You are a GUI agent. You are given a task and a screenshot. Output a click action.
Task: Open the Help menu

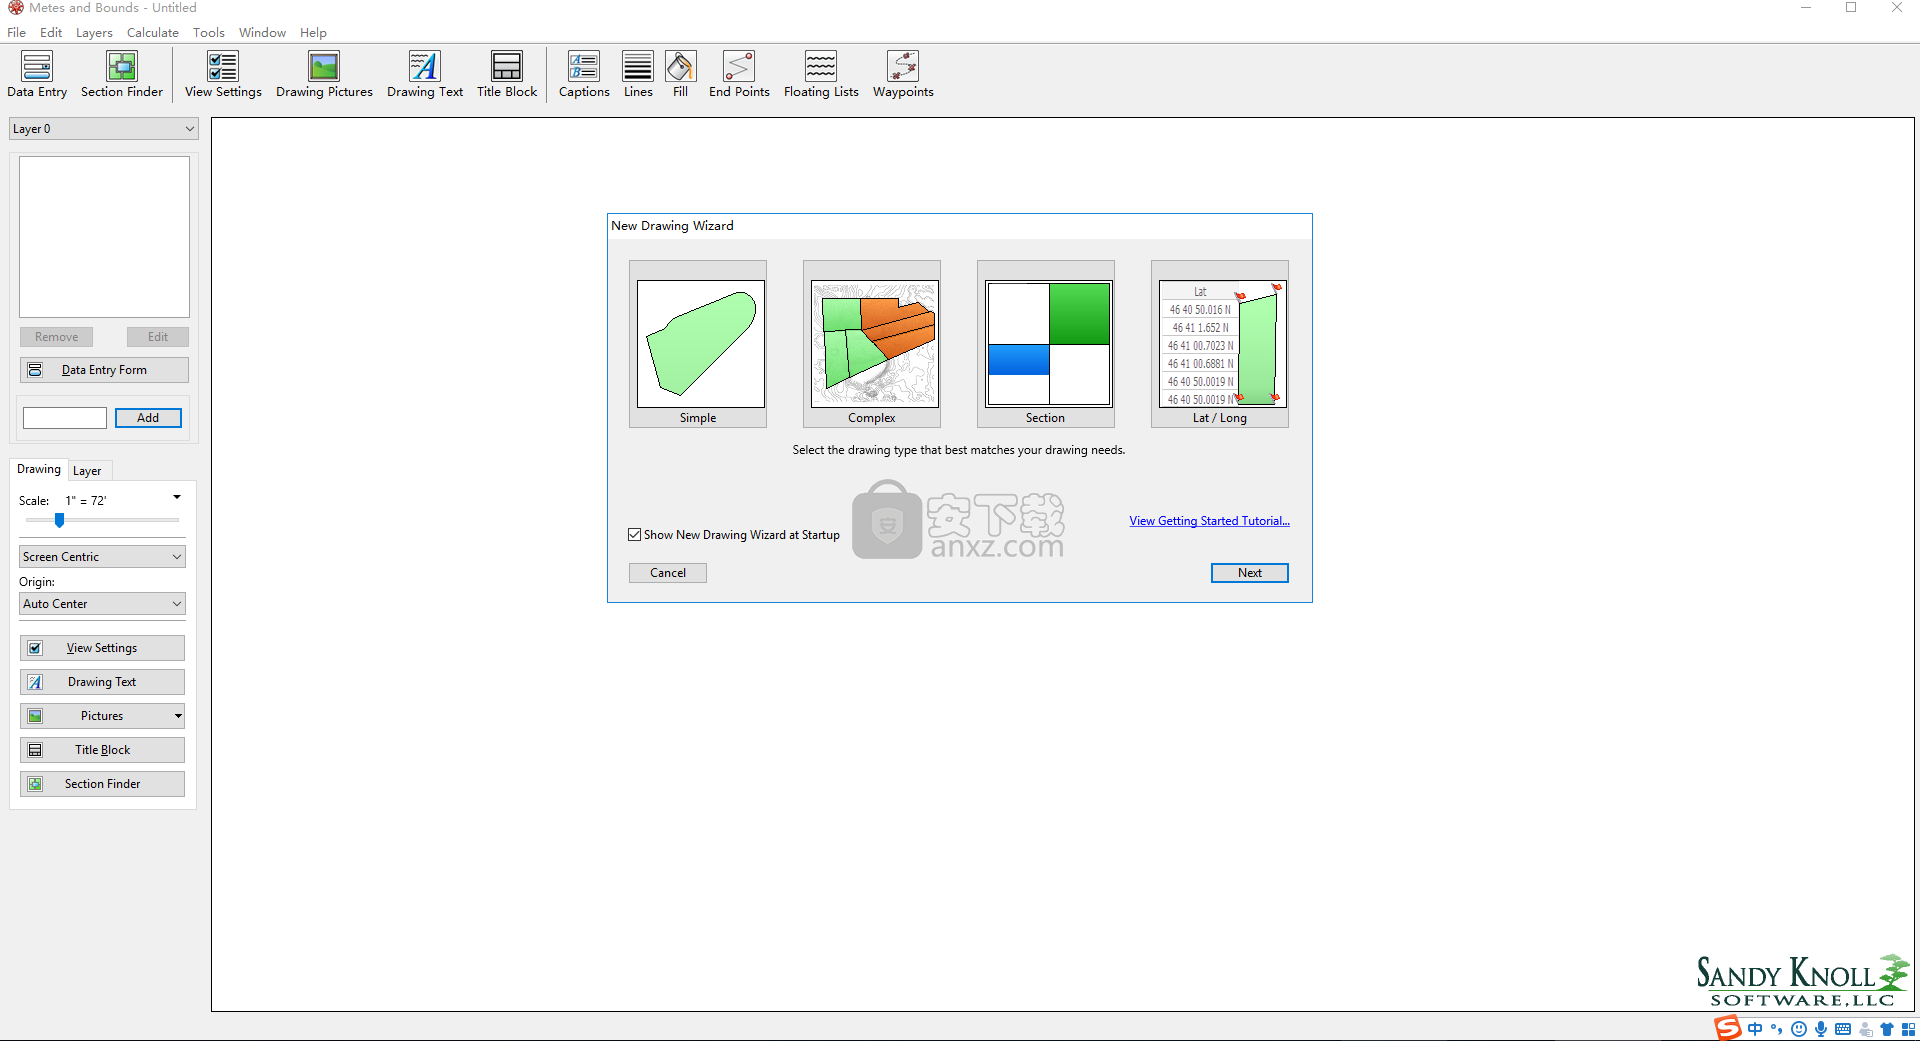313,33
